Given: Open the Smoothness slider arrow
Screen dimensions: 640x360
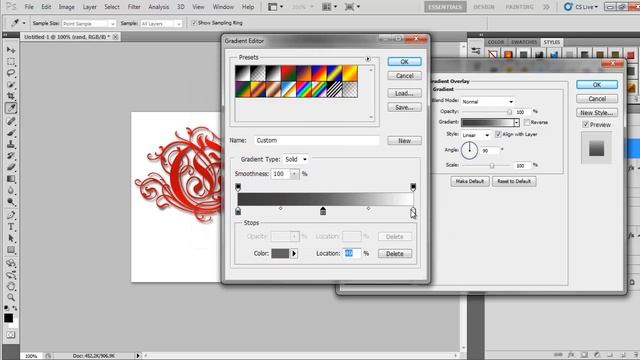Looking at the screenshot, I should (x=294, y=174).
